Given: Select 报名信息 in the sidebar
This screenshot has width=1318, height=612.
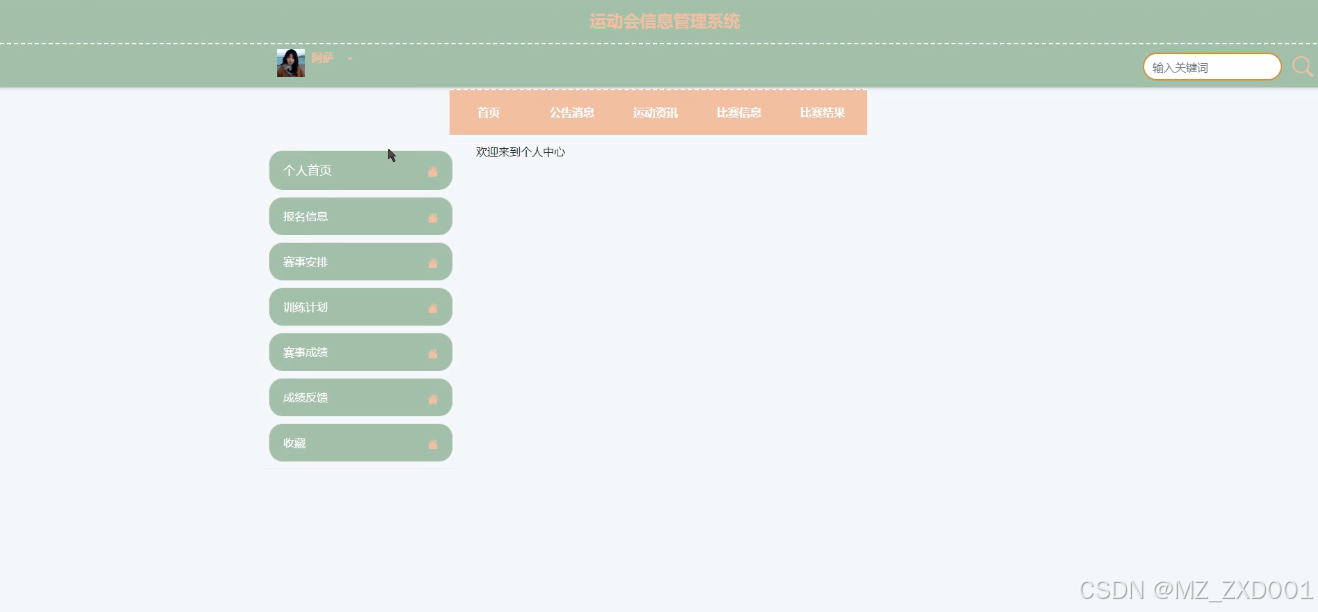Looking at the screenshot, I should click(361, 216).
